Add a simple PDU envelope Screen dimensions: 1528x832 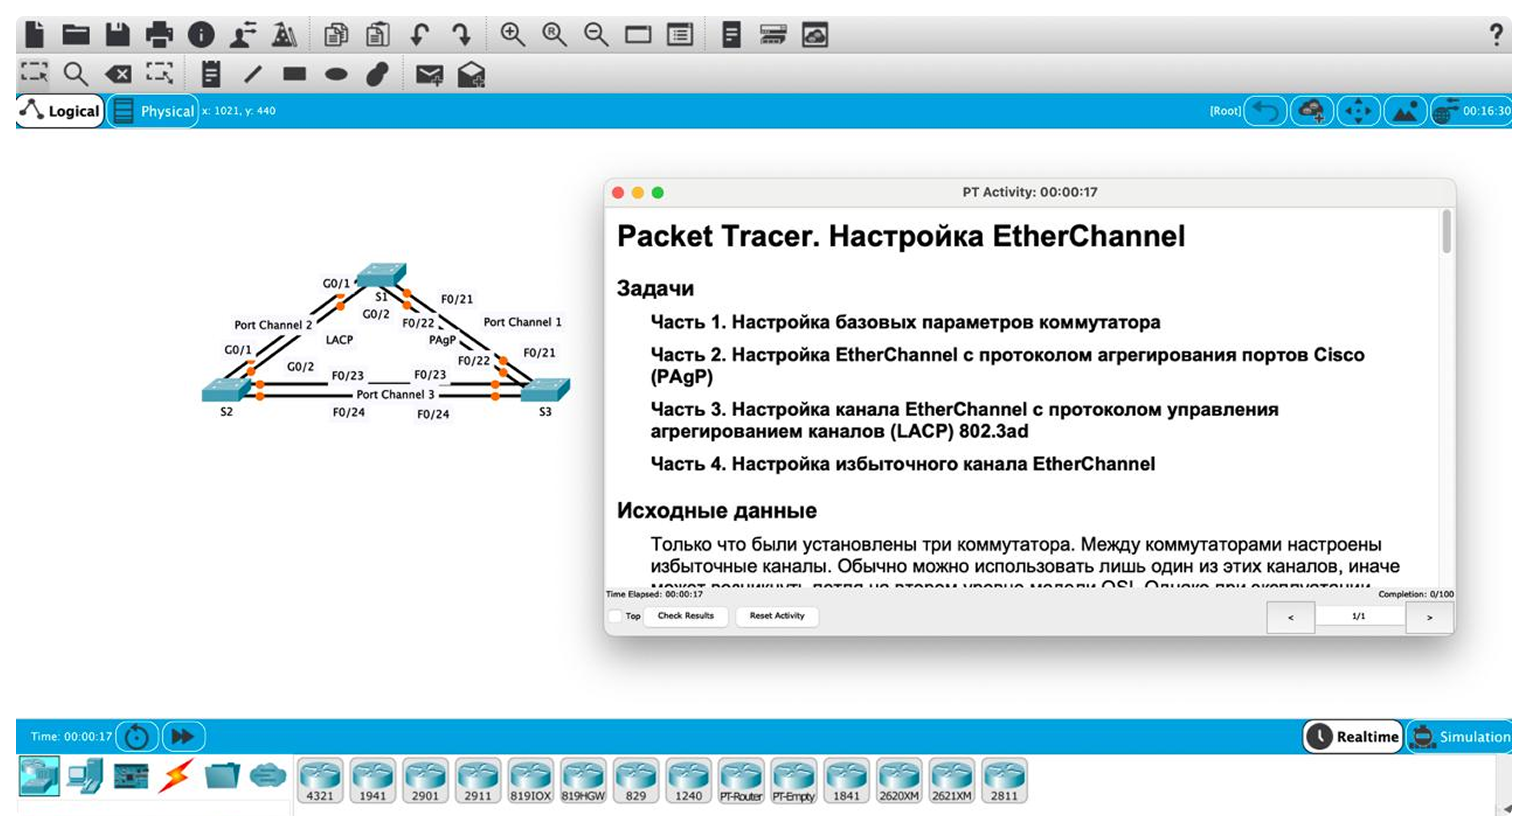point(429,75)
